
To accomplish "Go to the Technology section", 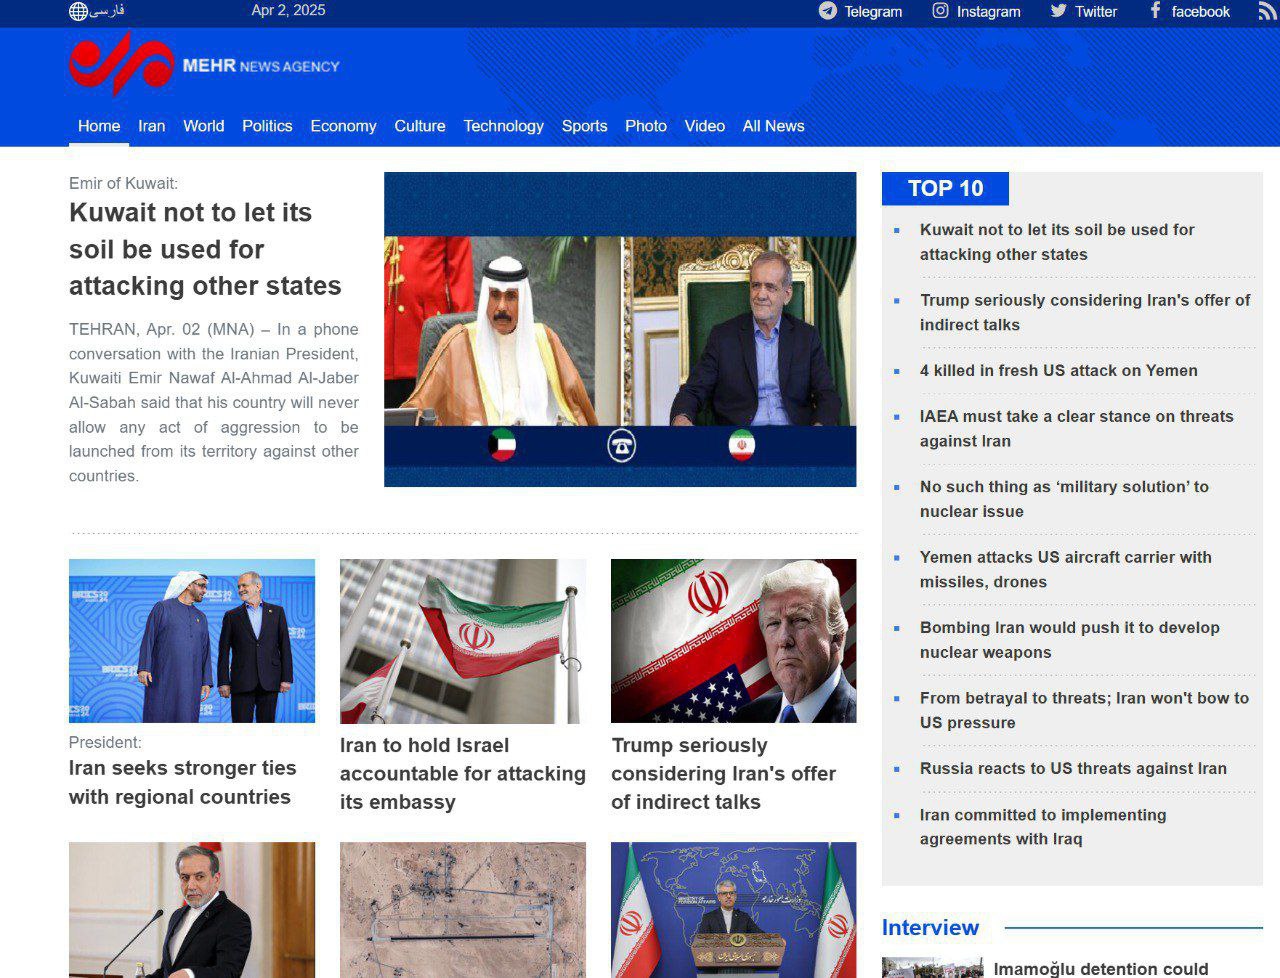I will coord(503,126).
